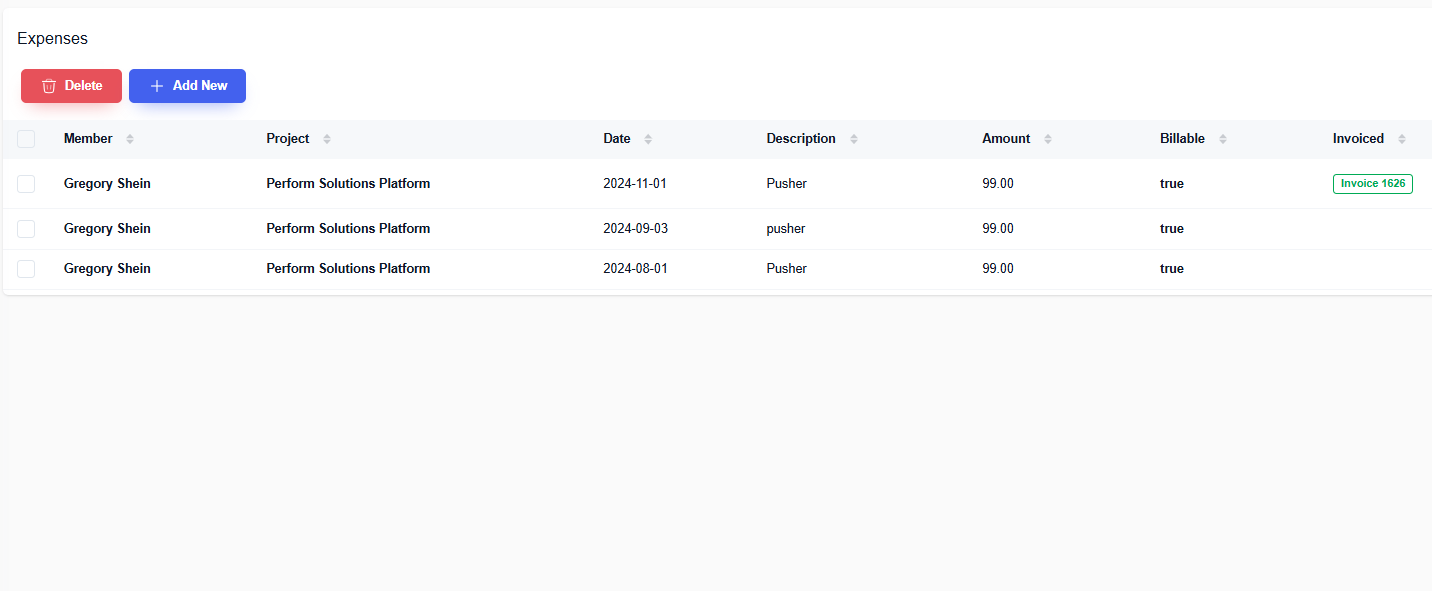Viewport: 1432px width, 591px height.
Task: Click Pusher description in 2024-11-01 row
Action: [787, 184]
